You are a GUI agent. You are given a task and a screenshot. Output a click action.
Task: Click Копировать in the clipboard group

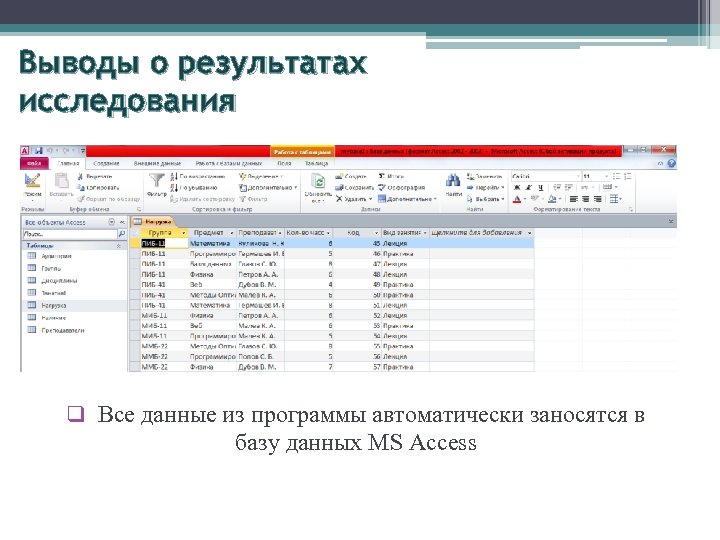click(x=98, y=187)
